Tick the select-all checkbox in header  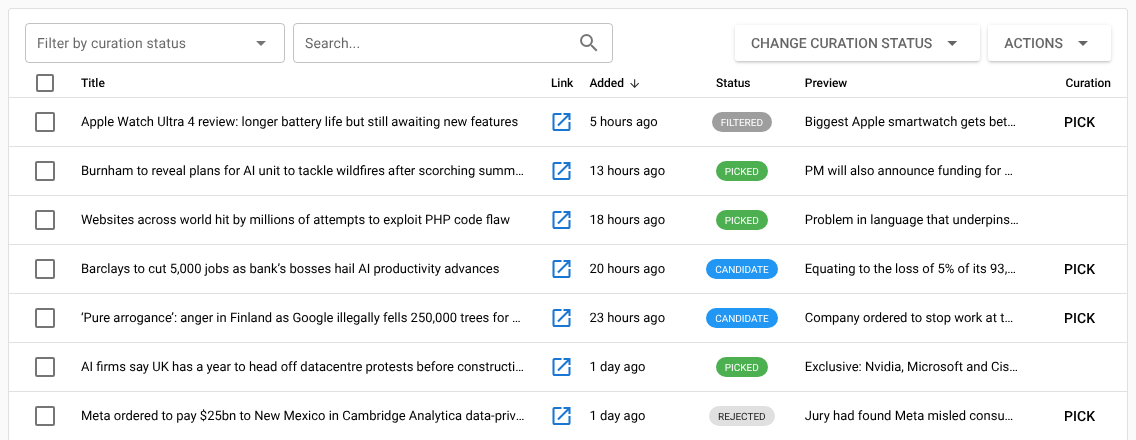(x=45, y=83)
